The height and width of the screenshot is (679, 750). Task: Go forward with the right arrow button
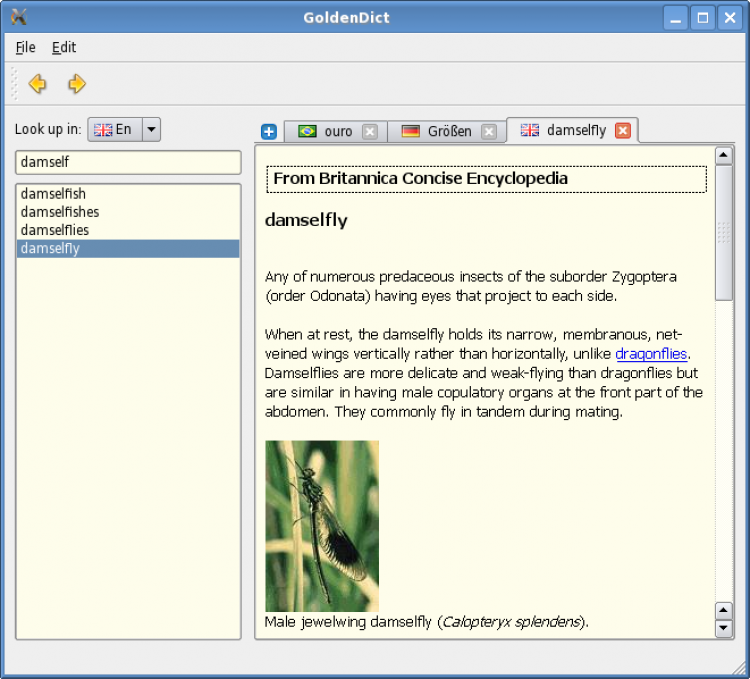(x=77, y=84)
